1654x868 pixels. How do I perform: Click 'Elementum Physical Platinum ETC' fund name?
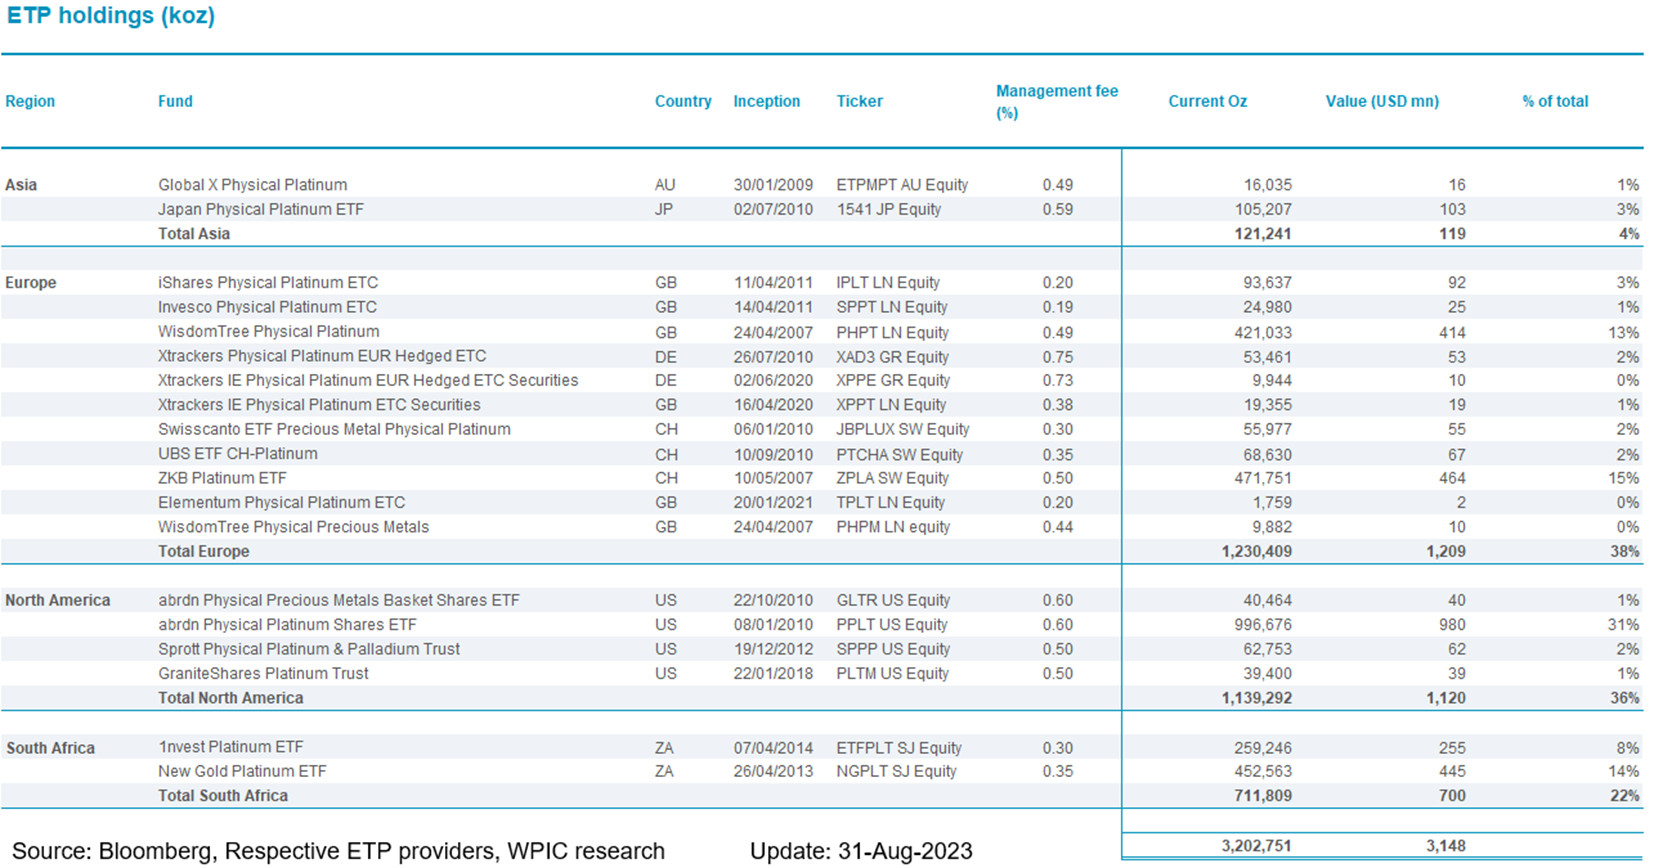282,502
